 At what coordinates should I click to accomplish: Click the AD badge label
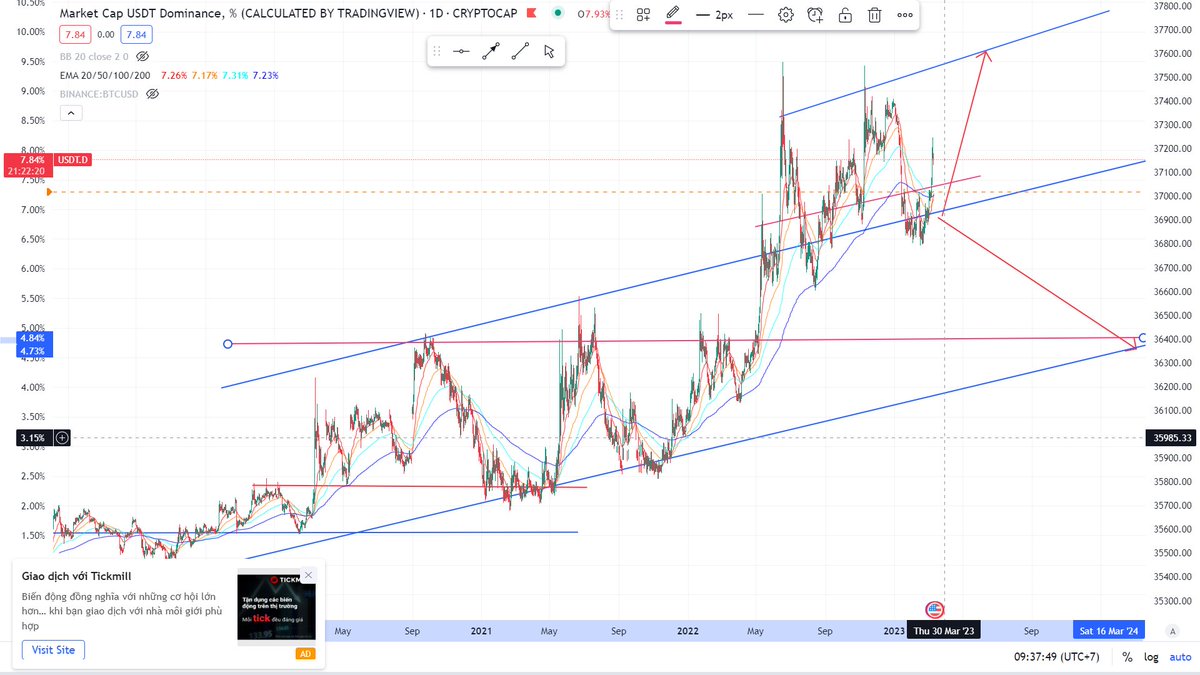click(x=305, y=654)
